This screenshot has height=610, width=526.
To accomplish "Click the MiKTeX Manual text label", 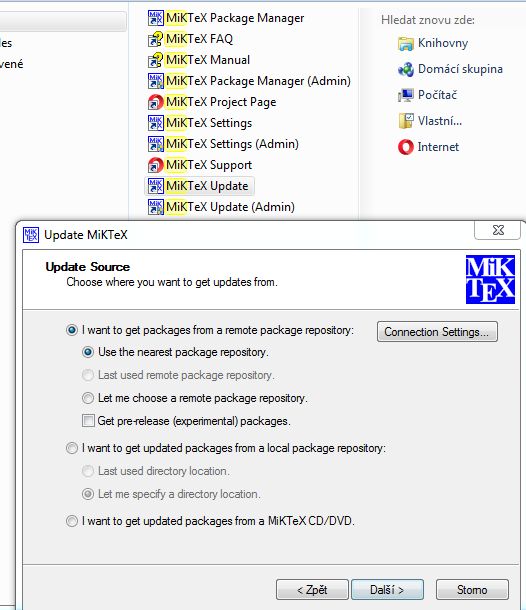I will [x=208, y=60].
